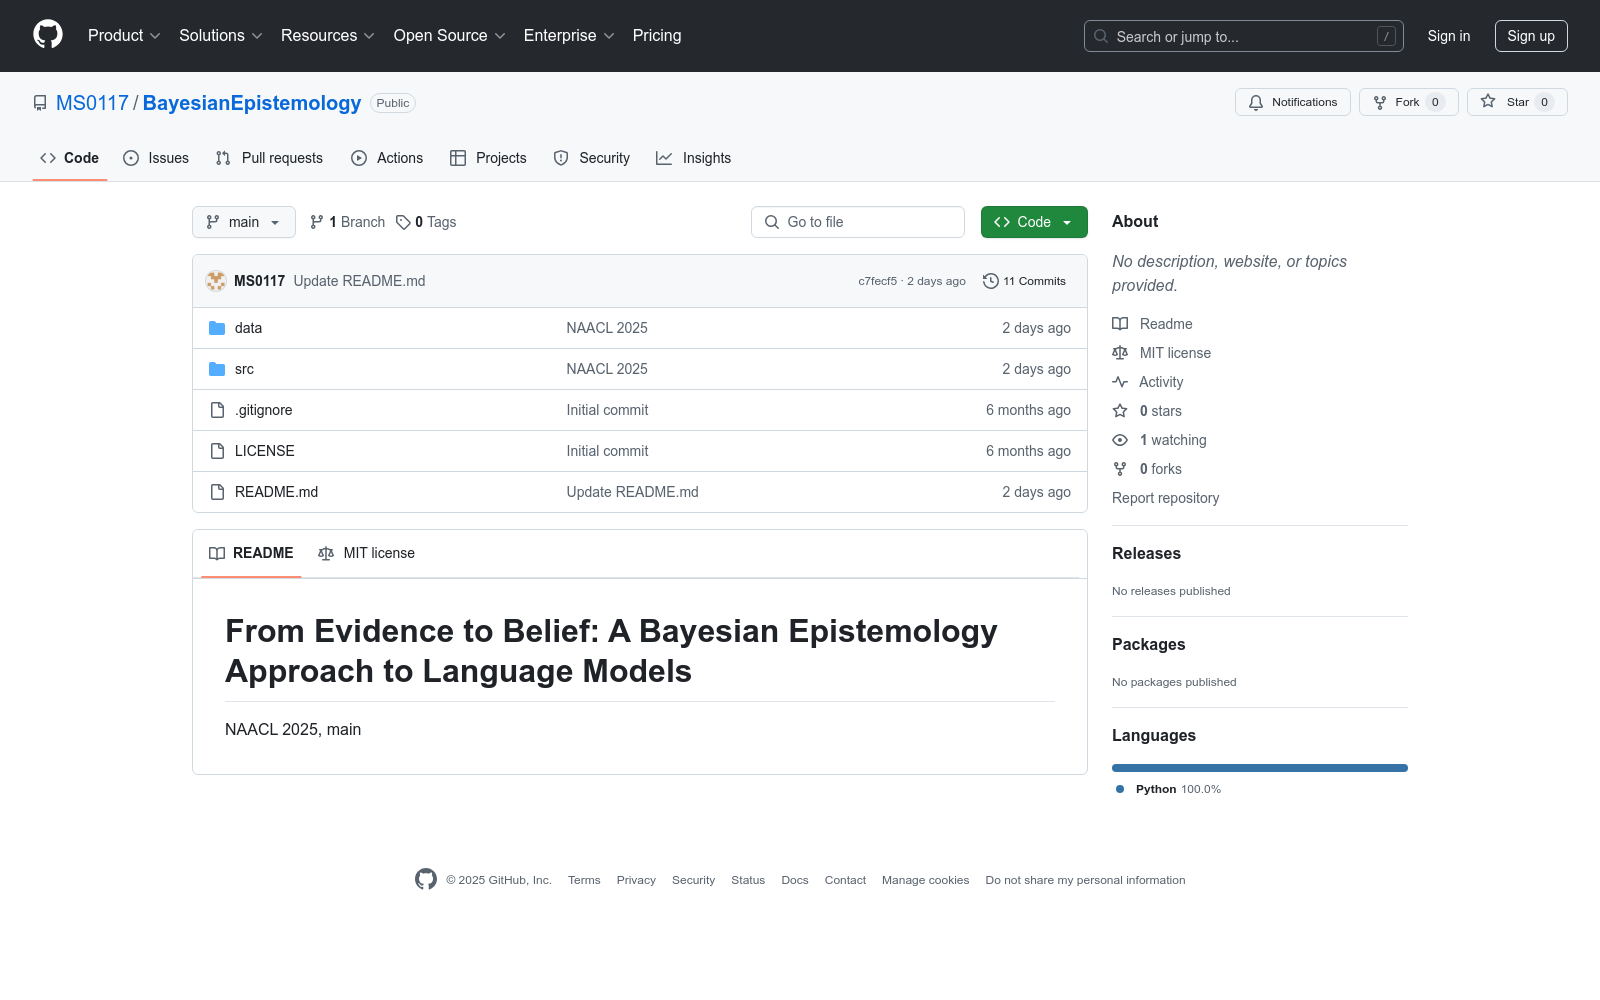Viewport: 1600px width, 1000px height.
Task: Switch to the Security tab
Action: (x=592, y=158)
